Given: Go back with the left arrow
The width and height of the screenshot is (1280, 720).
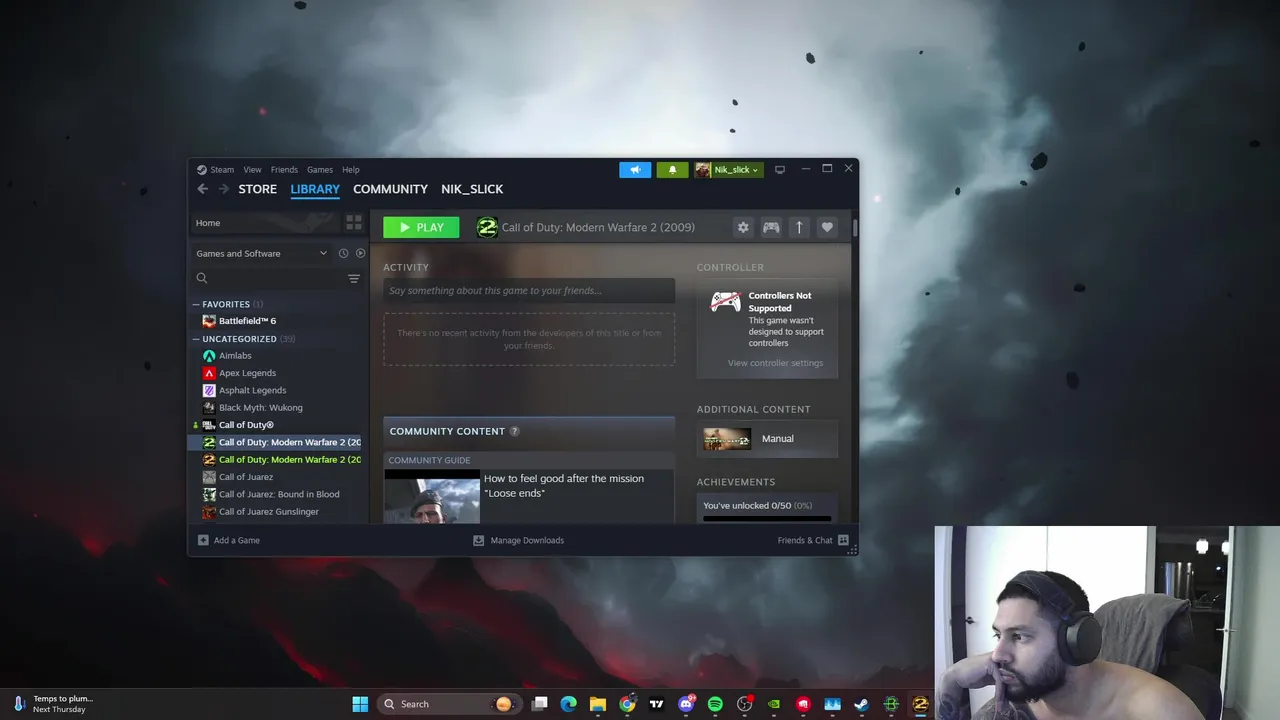Looking at the screenshot, I should pos(203,189).
